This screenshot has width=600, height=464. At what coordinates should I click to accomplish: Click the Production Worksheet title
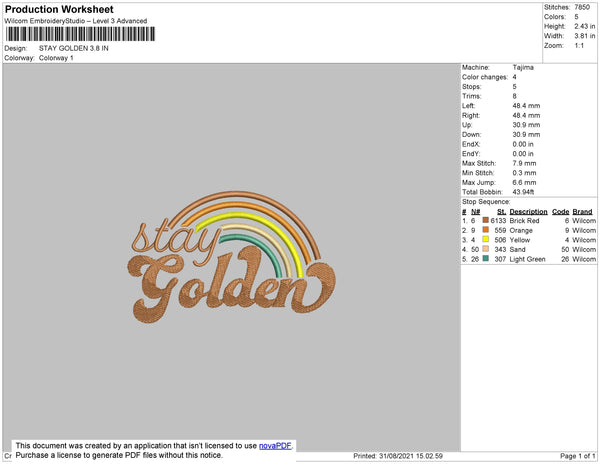click(x=59, y=9)
